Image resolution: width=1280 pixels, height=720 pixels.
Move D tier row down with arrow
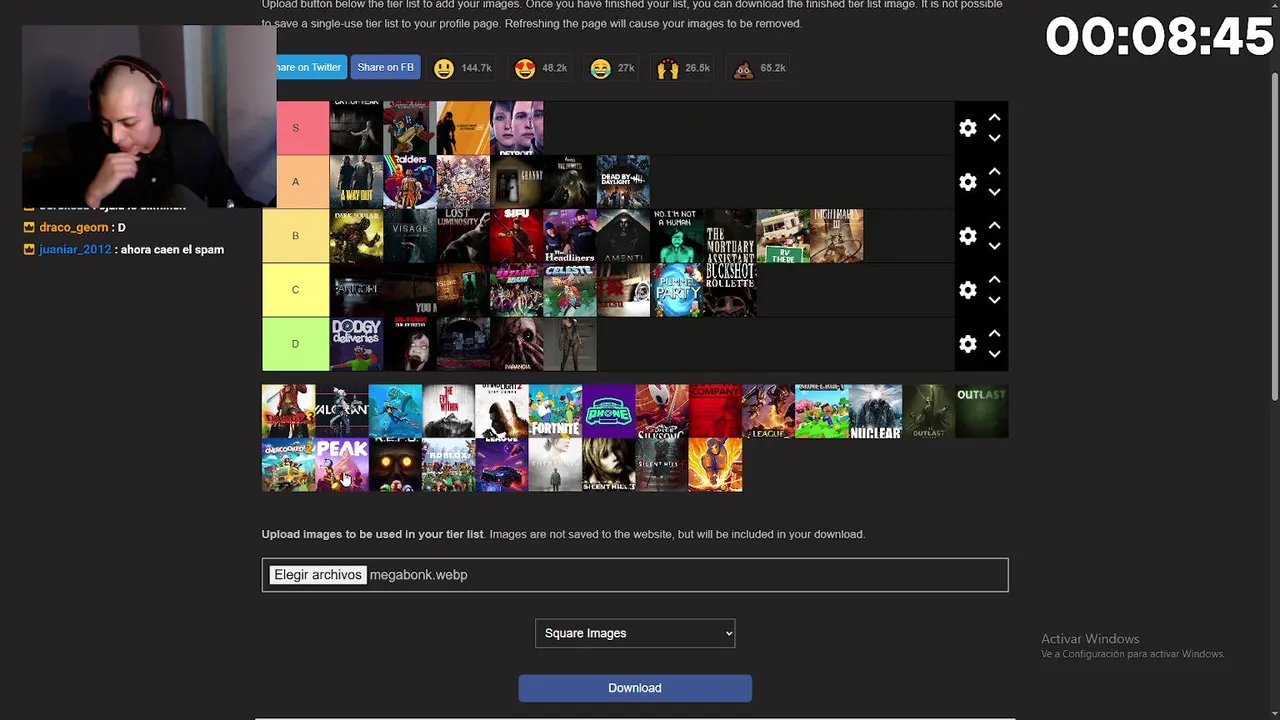pyautogui.click(x=994, y=355)
